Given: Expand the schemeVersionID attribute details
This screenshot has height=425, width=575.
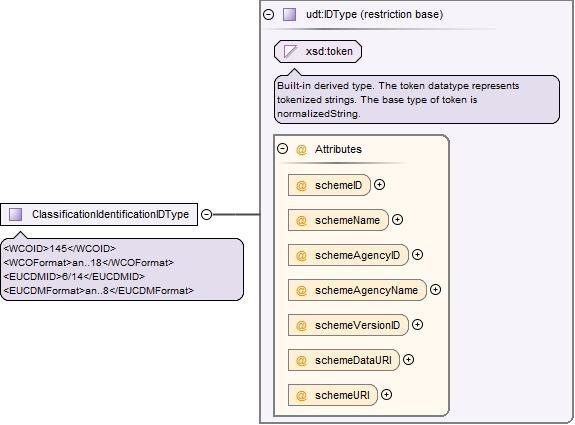Looking at the screenshot, I should point(417,325).
